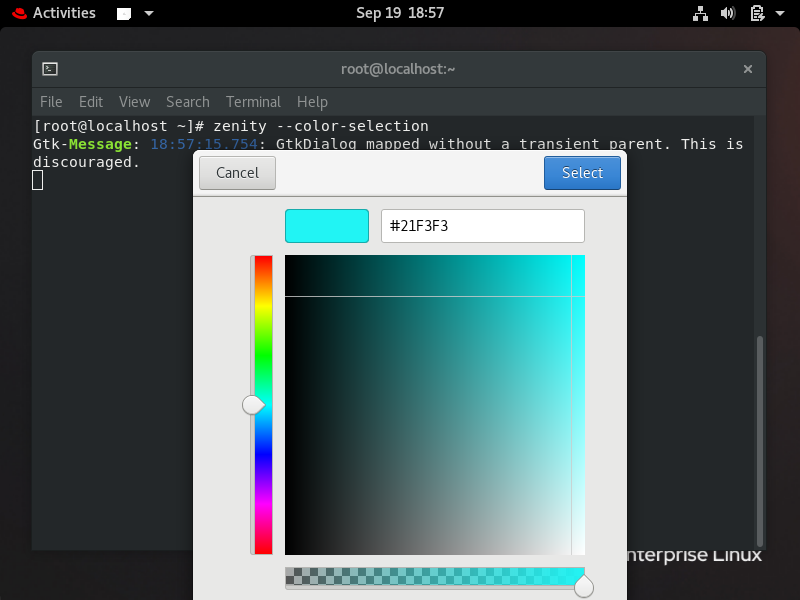Click the cyan color preview swatch
Image resolution: width=800 pixels, height=600 pixels.
pyautogui.click(x=327, y=226)
